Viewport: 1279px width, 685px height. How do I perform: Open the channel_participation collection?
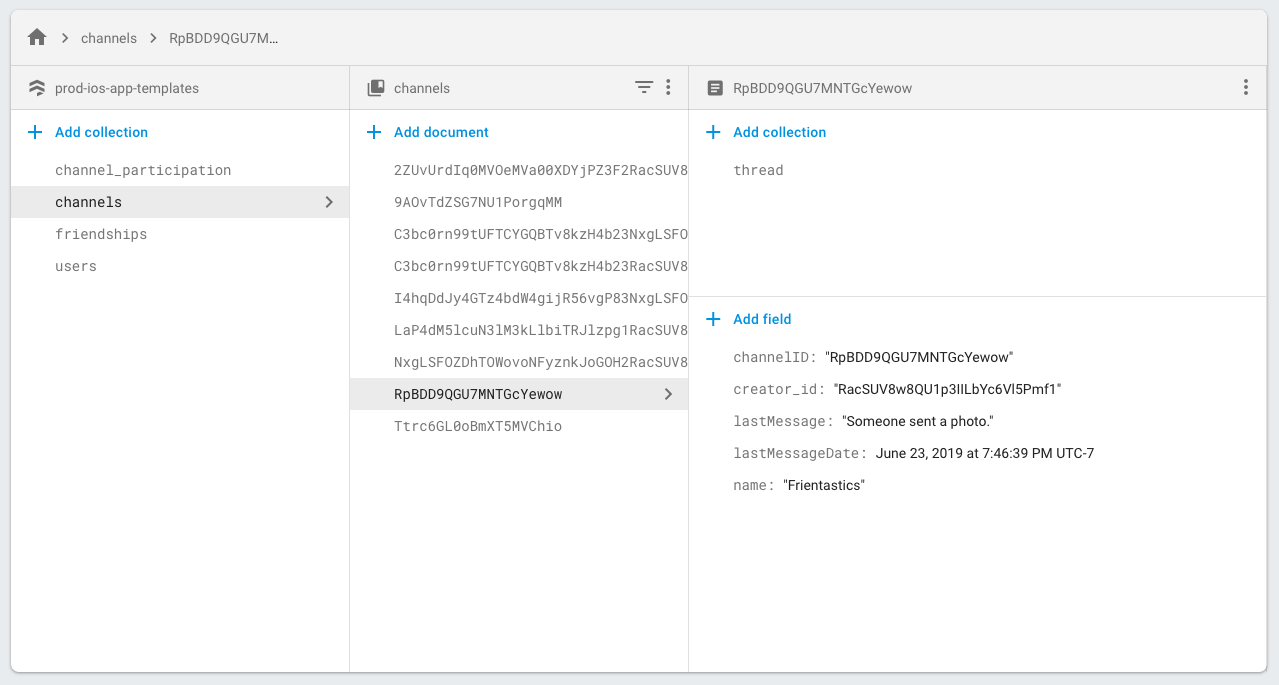[x=143, y=170]
